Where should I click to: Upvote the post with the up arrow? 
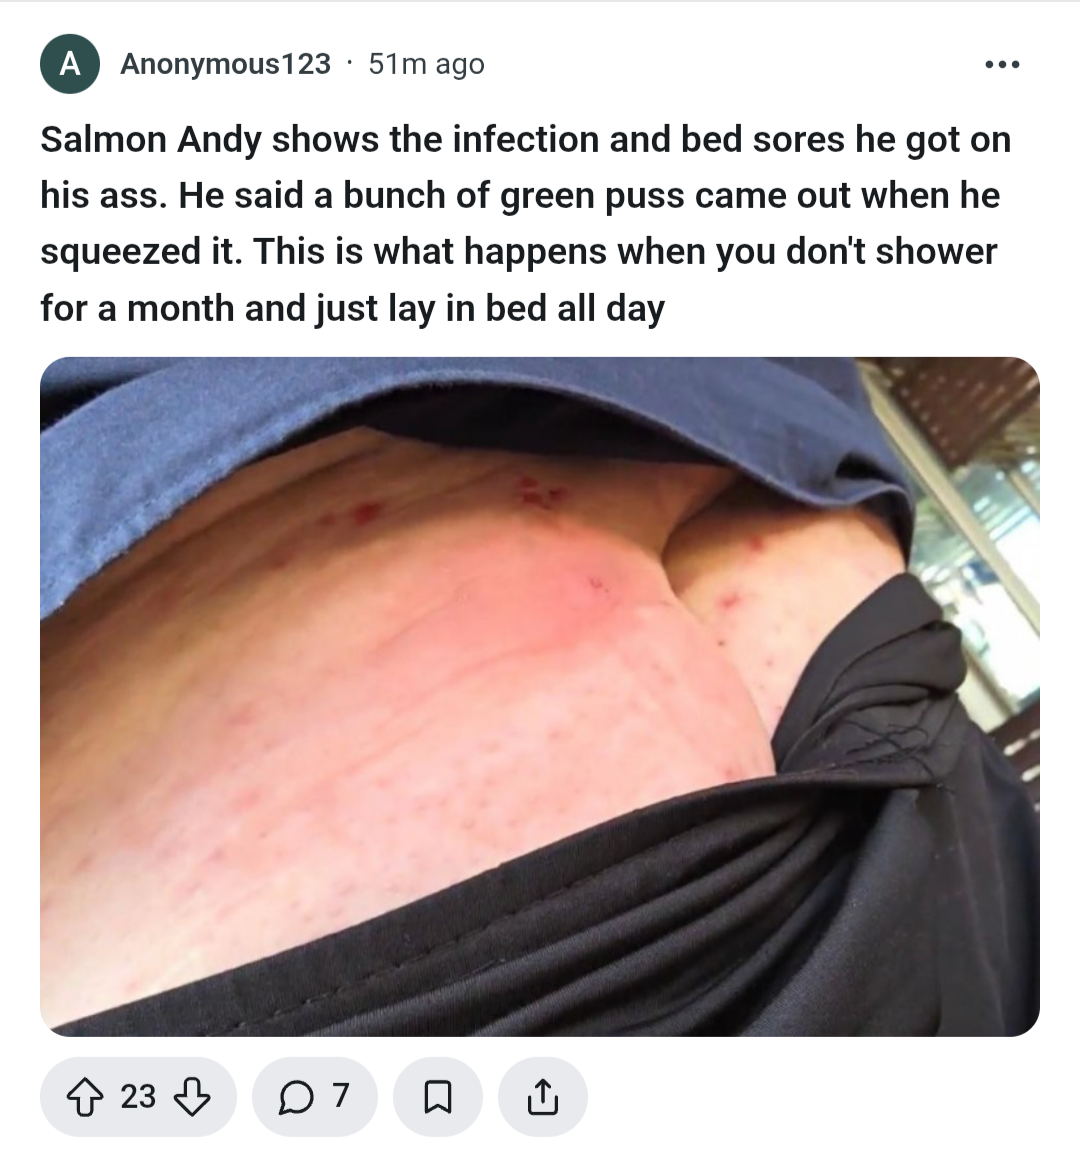click(85, 1096)
